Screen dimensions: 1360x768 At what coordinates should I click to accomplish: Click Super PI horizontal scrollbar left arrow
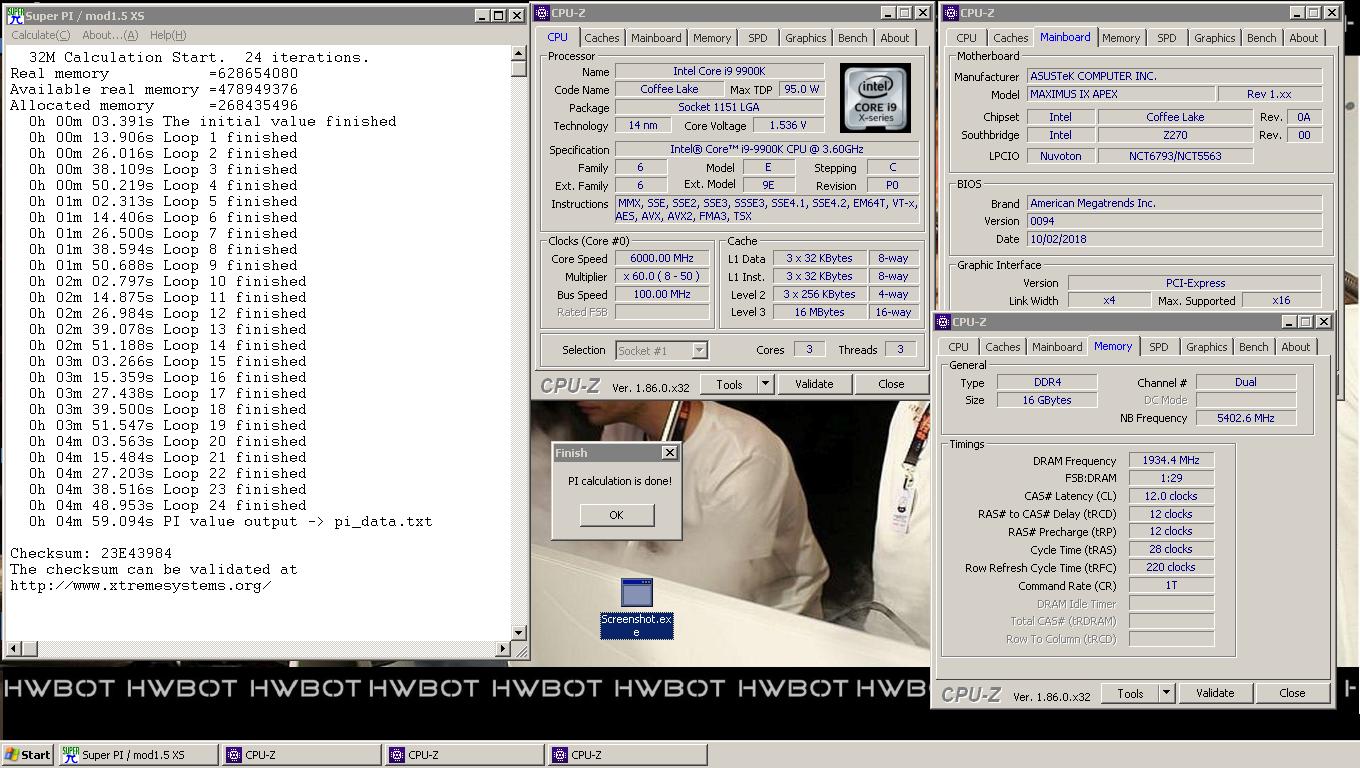click(12, 649)
